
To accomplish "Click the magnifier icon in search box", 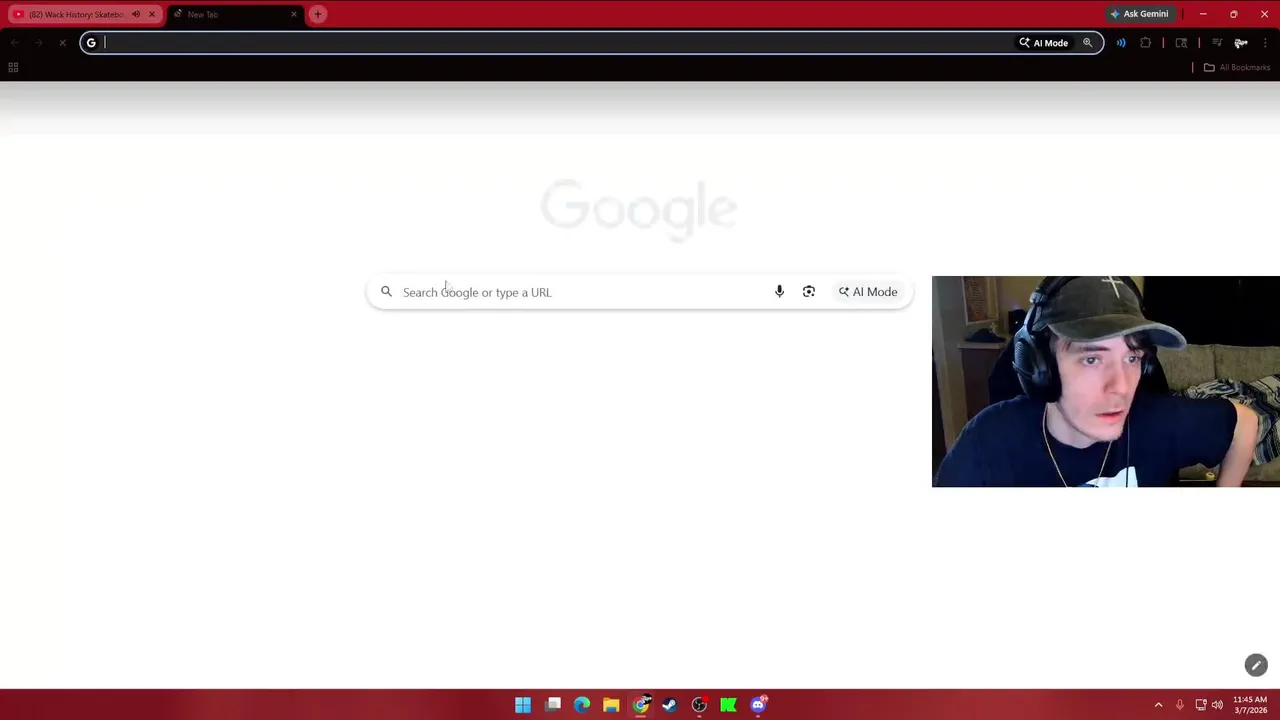I will tap(386, 292).
